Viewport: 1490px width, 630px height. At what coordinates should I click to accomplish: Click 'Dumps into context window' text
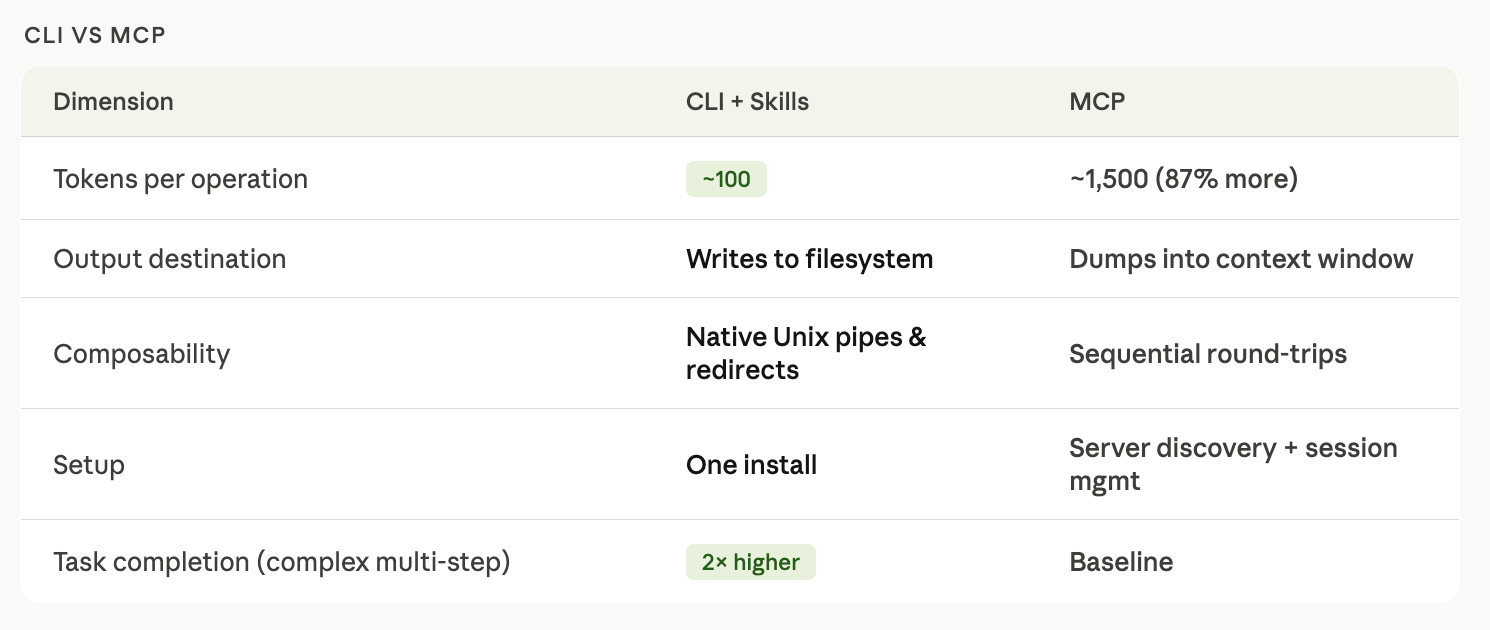point(1241,259)
